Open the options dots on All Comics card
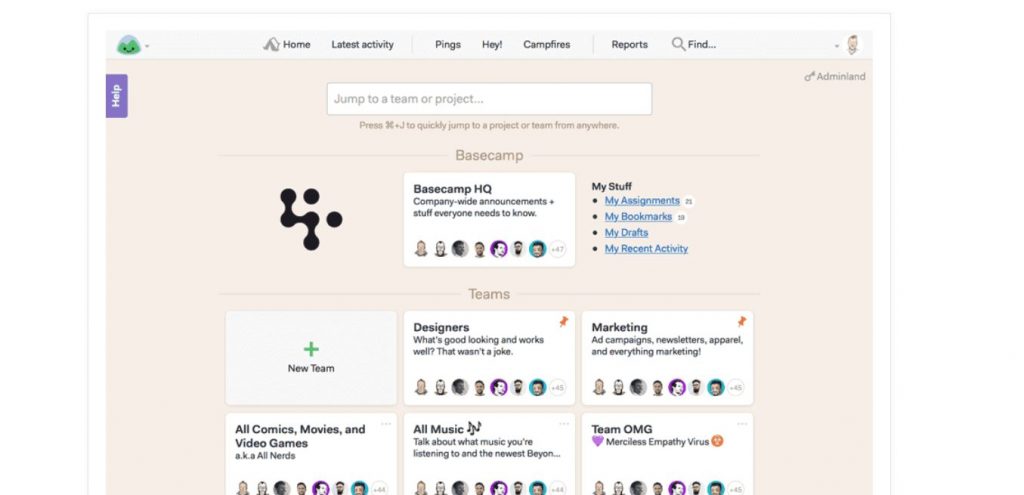The image size is (1024, 495). click(x=386, y=424)
